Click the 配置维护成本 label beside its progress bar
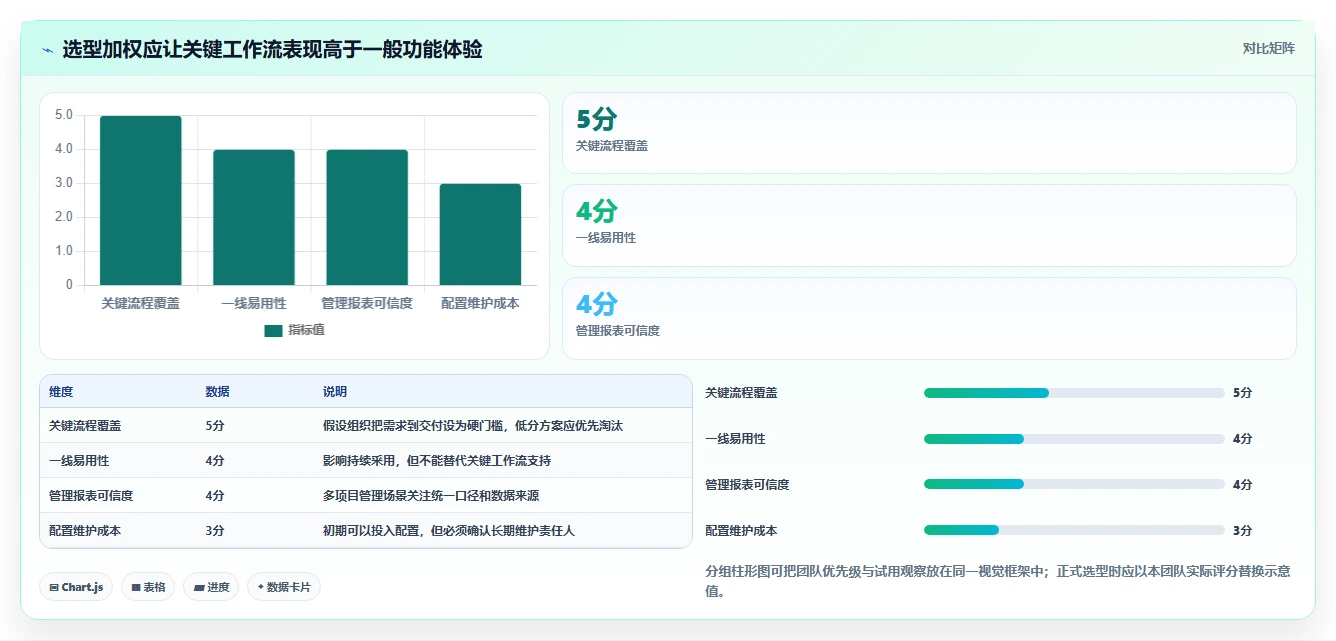The image size is (1336, 641). pyautogui.click(x=741, y=531)
